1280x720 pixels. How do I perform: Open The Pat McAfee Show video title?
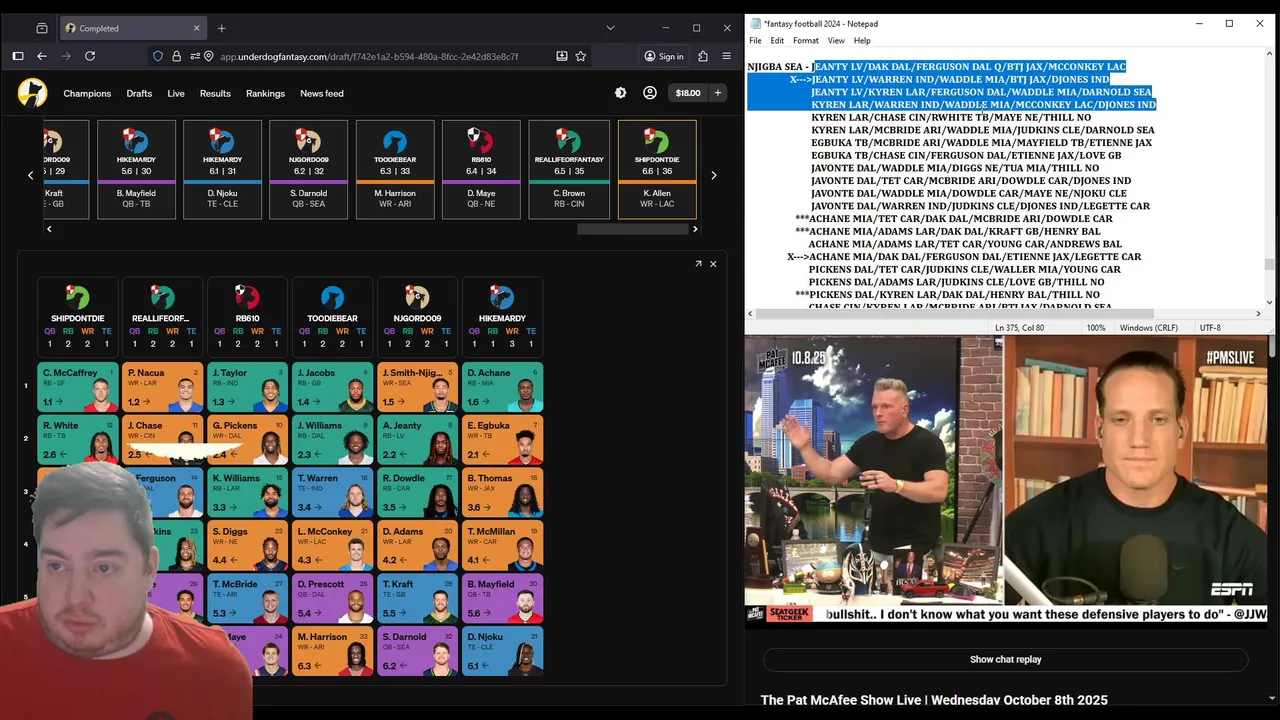point(934,700)
